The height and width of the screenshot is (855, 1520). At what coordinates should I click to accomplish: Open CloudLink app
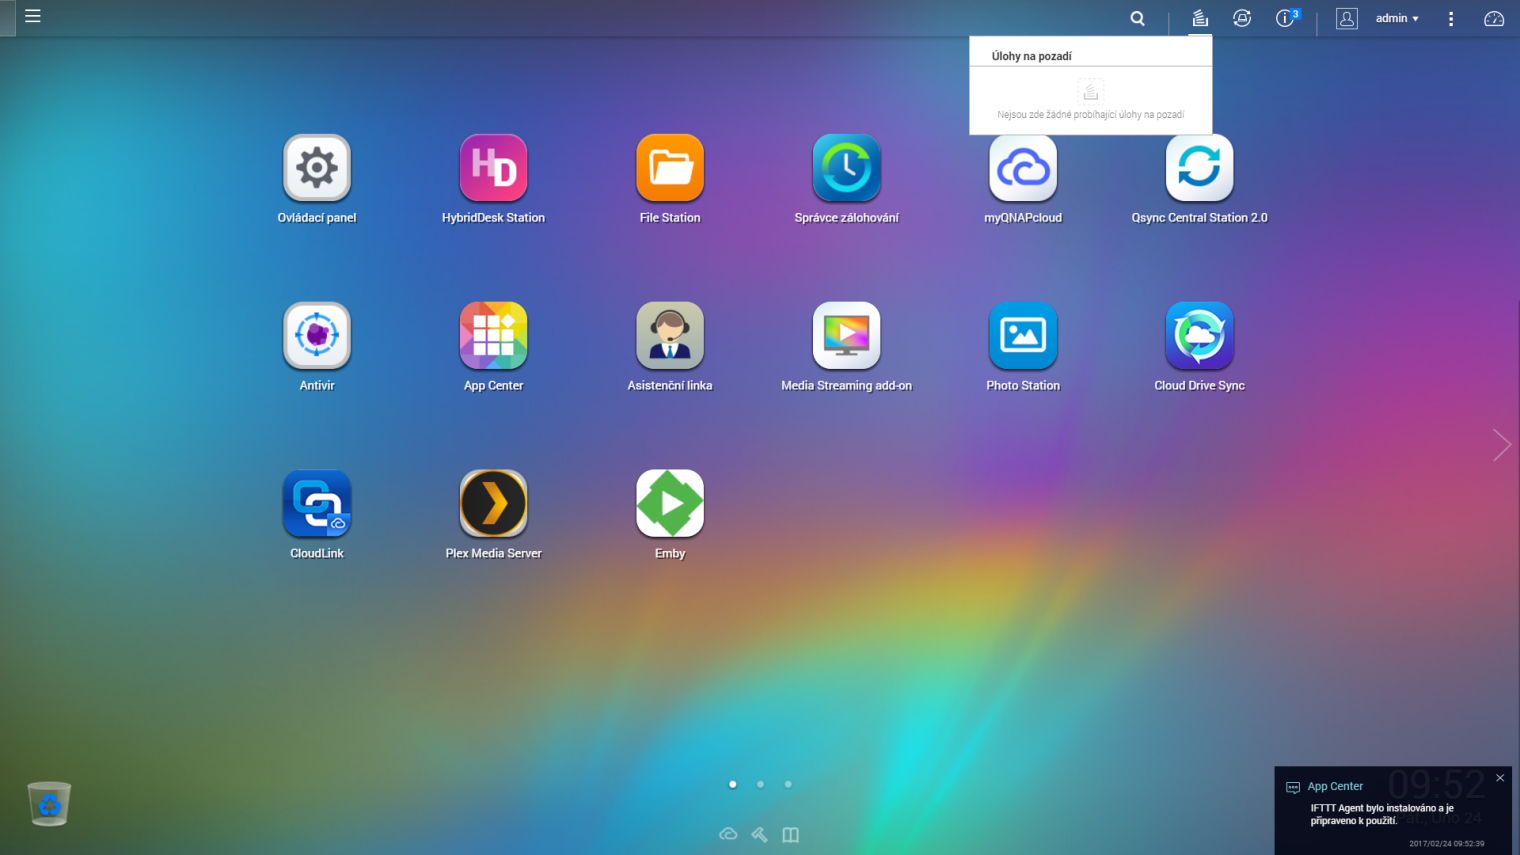[x=317, y=504]
